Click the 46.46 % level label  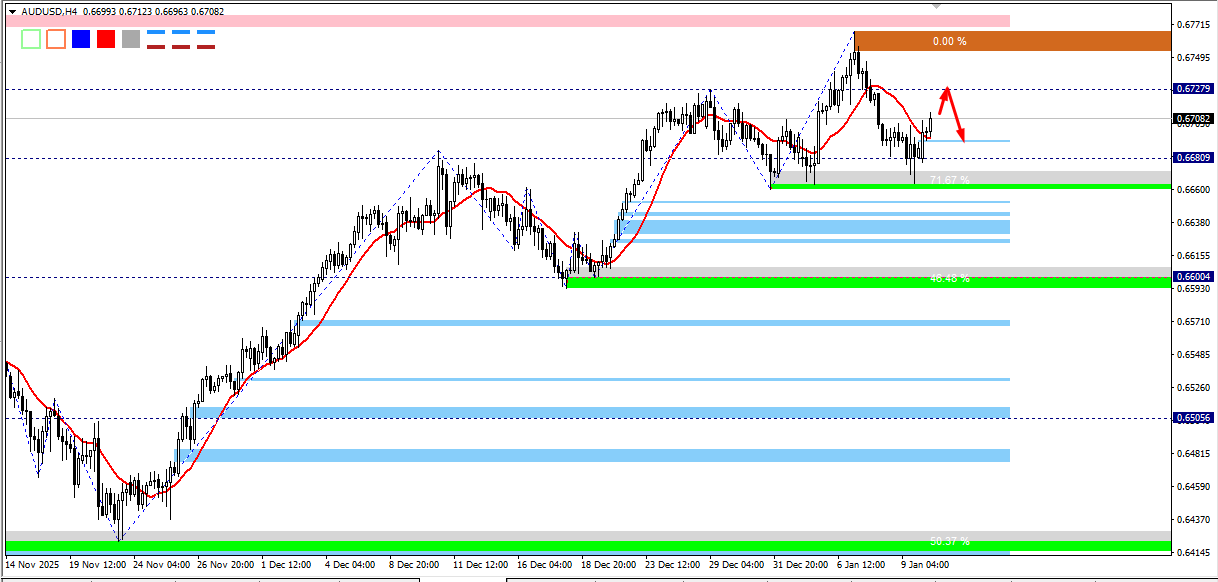point(950,278)
